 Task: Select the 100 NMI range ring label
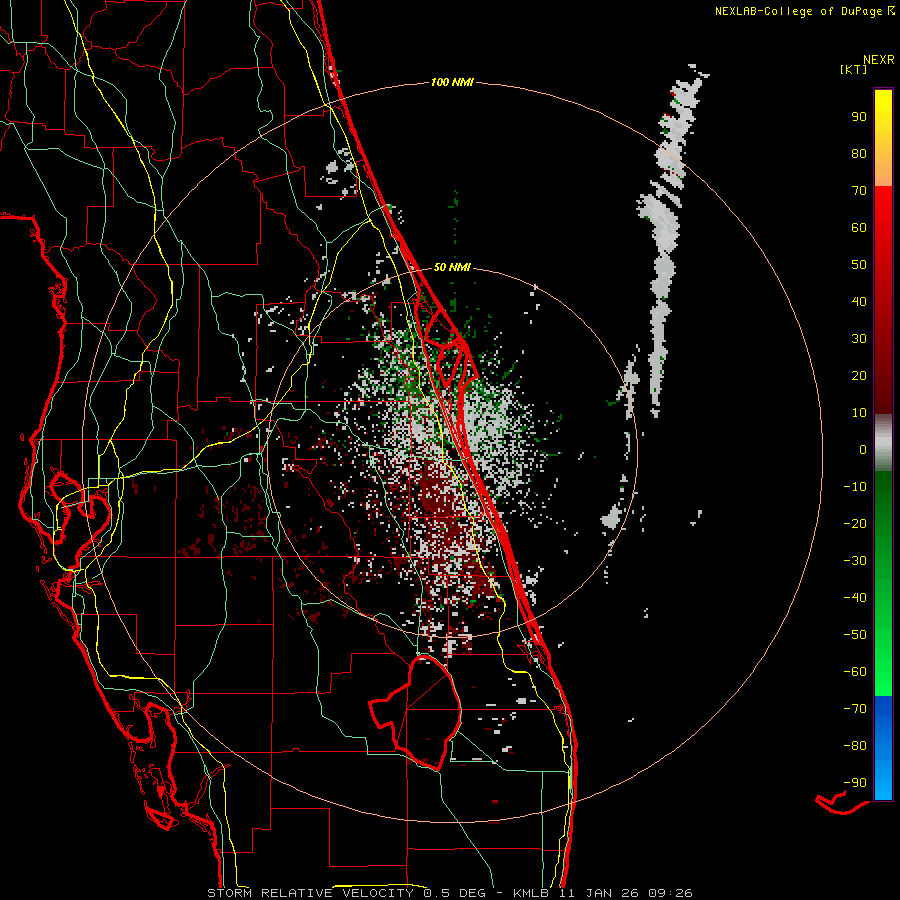point(452,83)
